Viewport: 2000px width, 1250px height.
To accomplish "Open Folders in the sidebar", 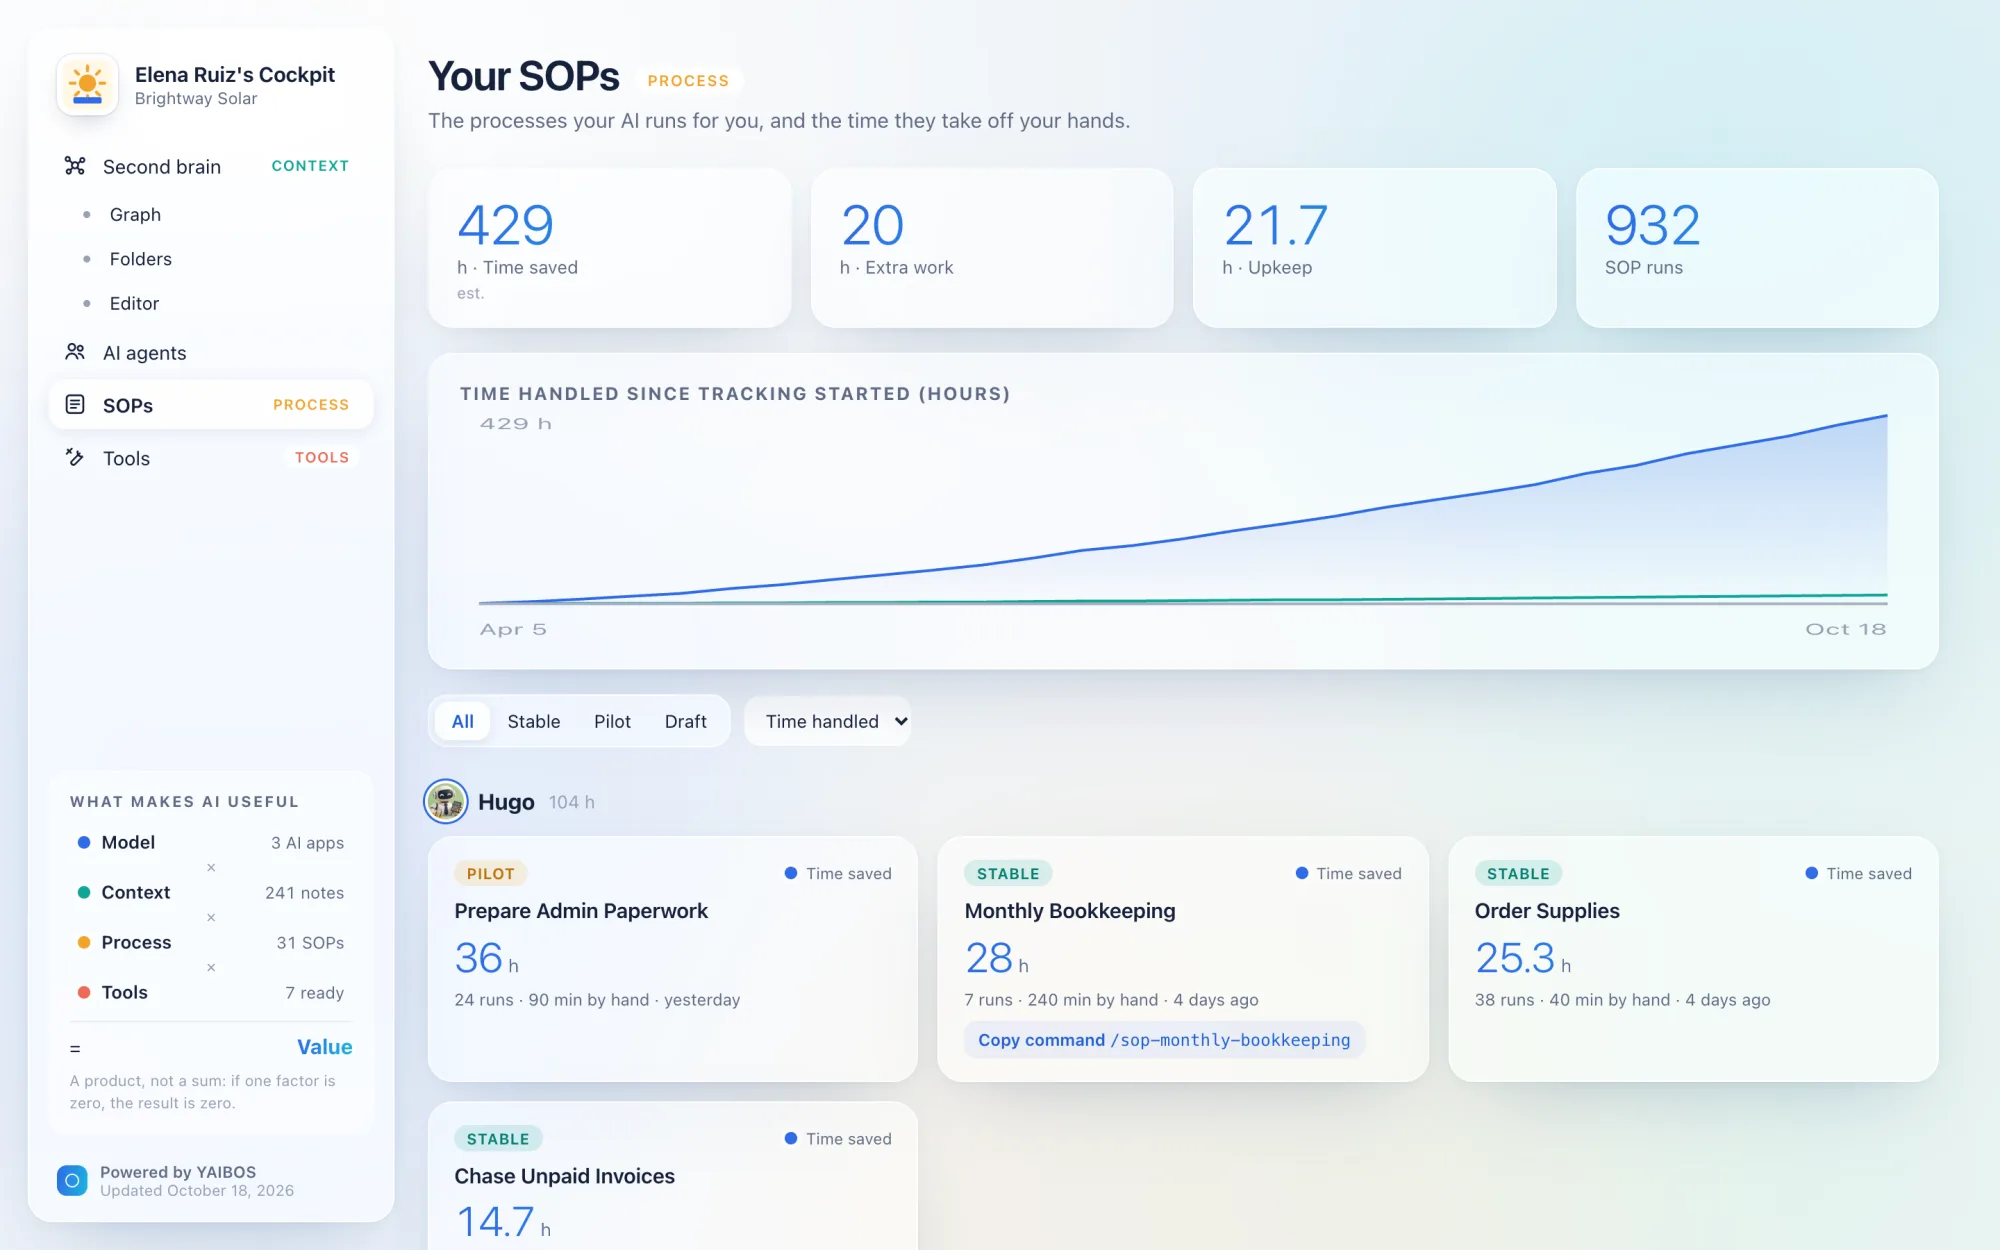I will click(141, 259).
